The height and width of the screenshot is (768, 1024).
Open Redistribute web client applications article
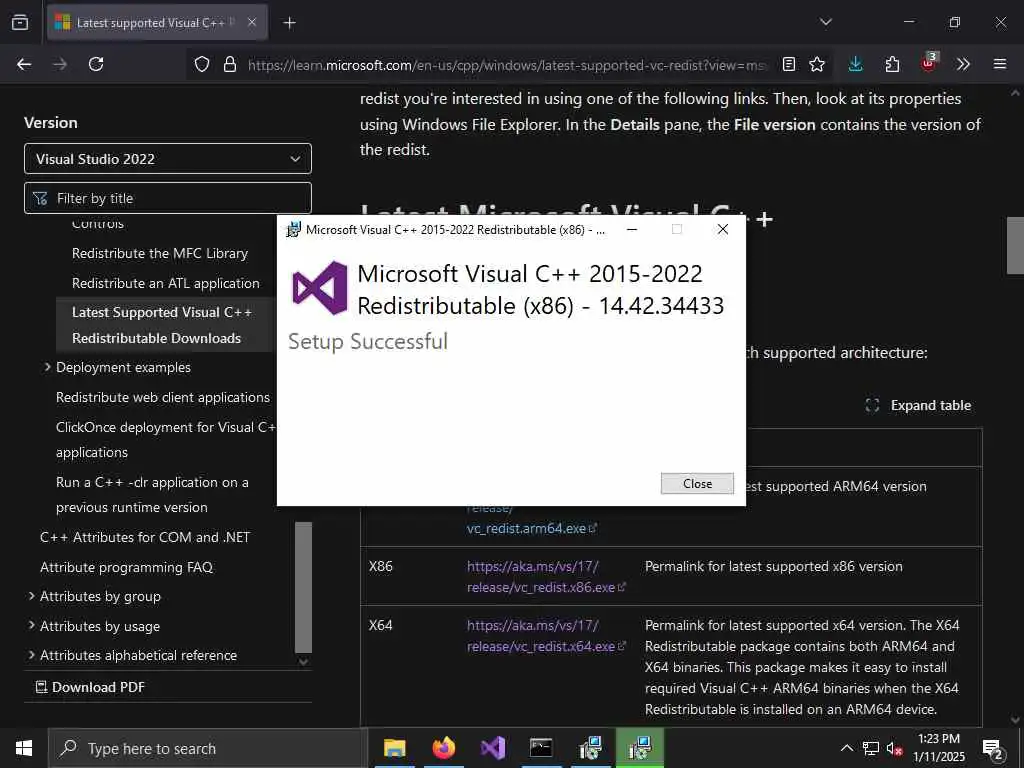(x=163, y=397)
